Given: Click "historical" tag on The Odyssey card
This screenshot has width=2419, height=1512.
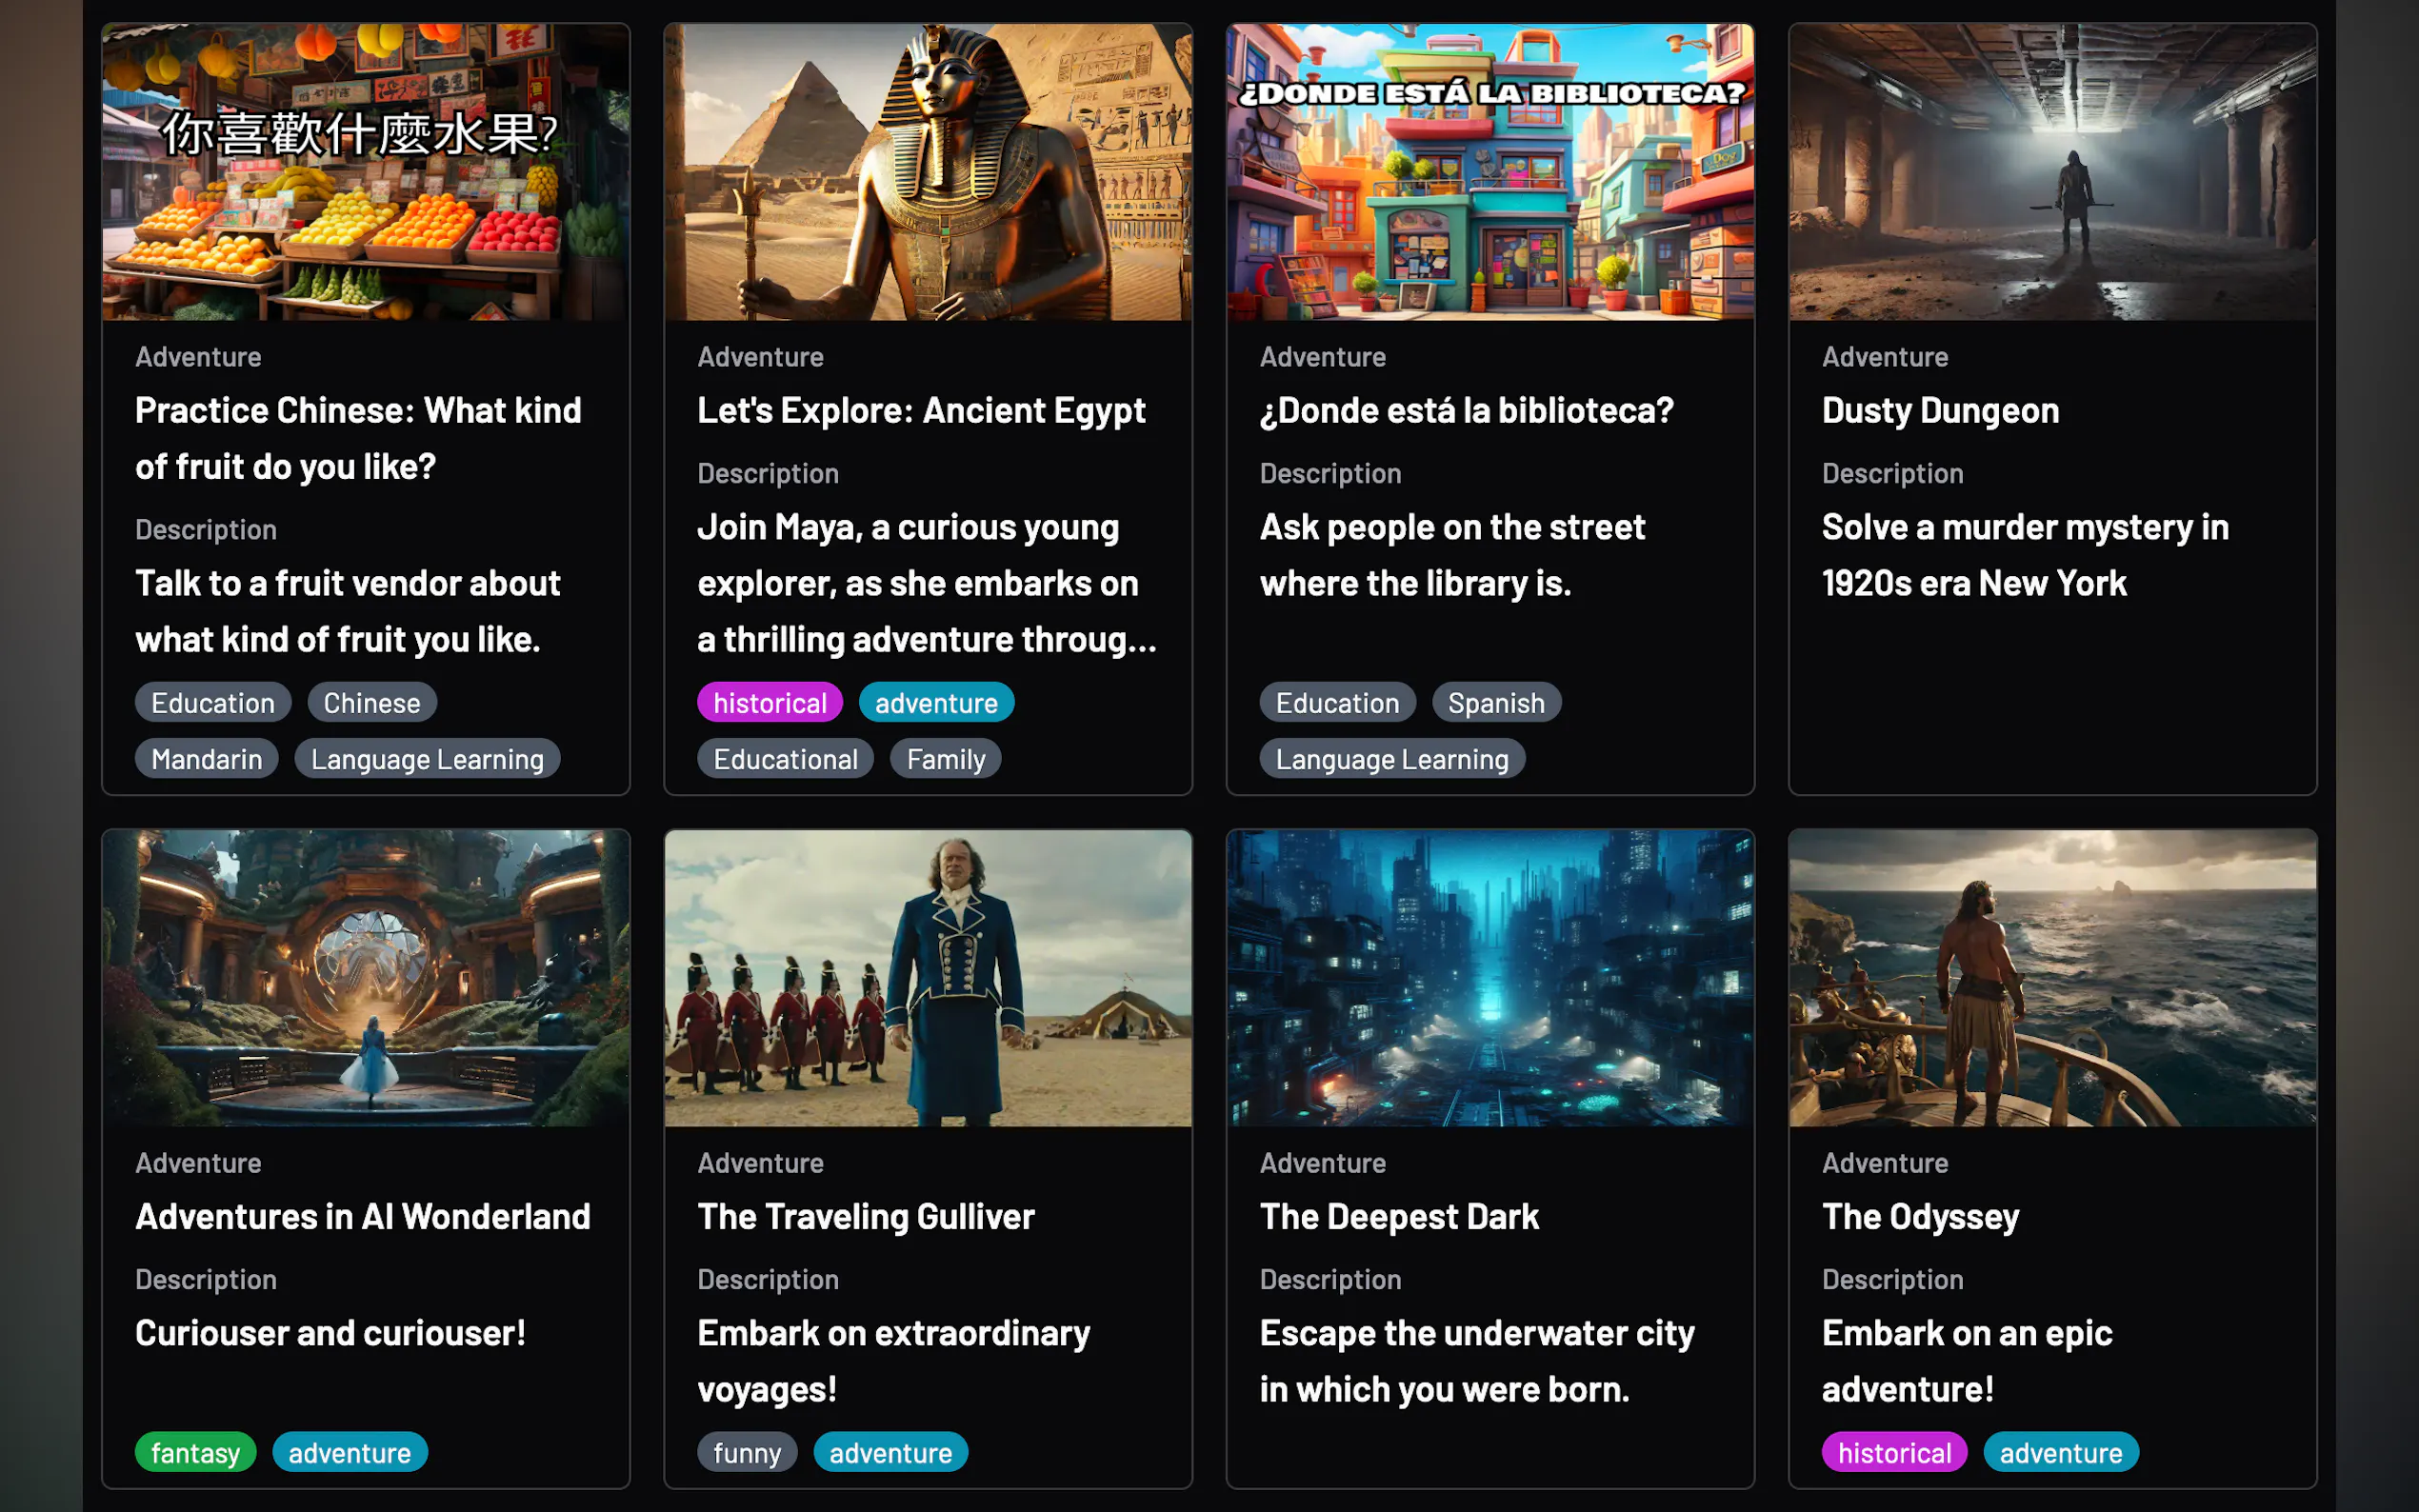Looking at the screenshot, I should 1894,1453.
